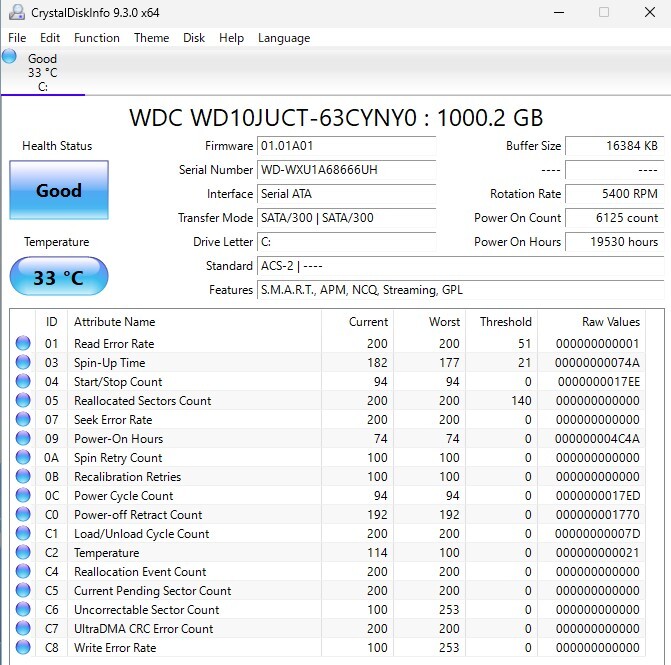
Task: Select the C: drive status circle icon
Action: coord(9,56)
